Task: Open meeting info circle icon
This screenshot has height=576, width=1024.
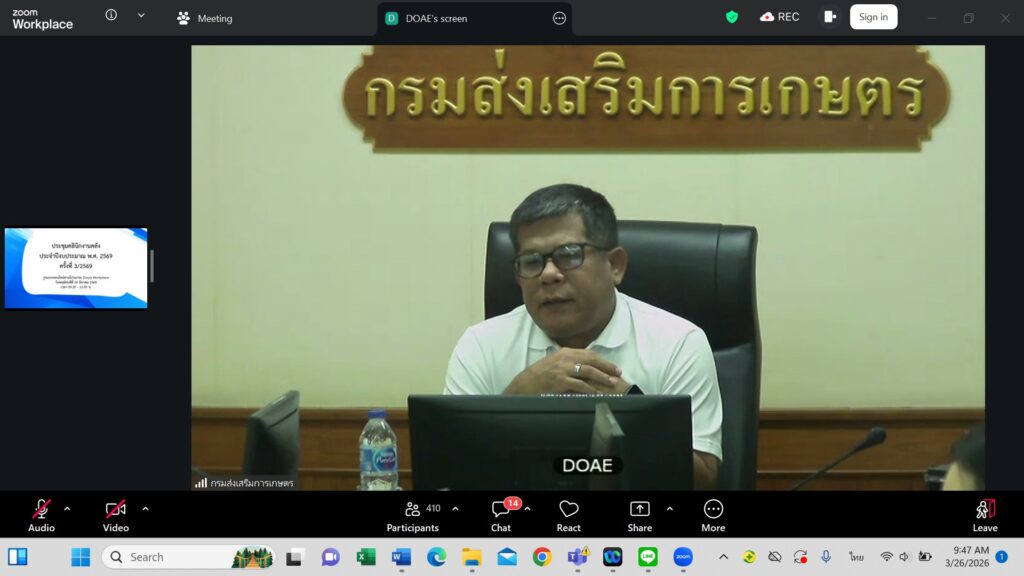Action: [x=111, y=15]
